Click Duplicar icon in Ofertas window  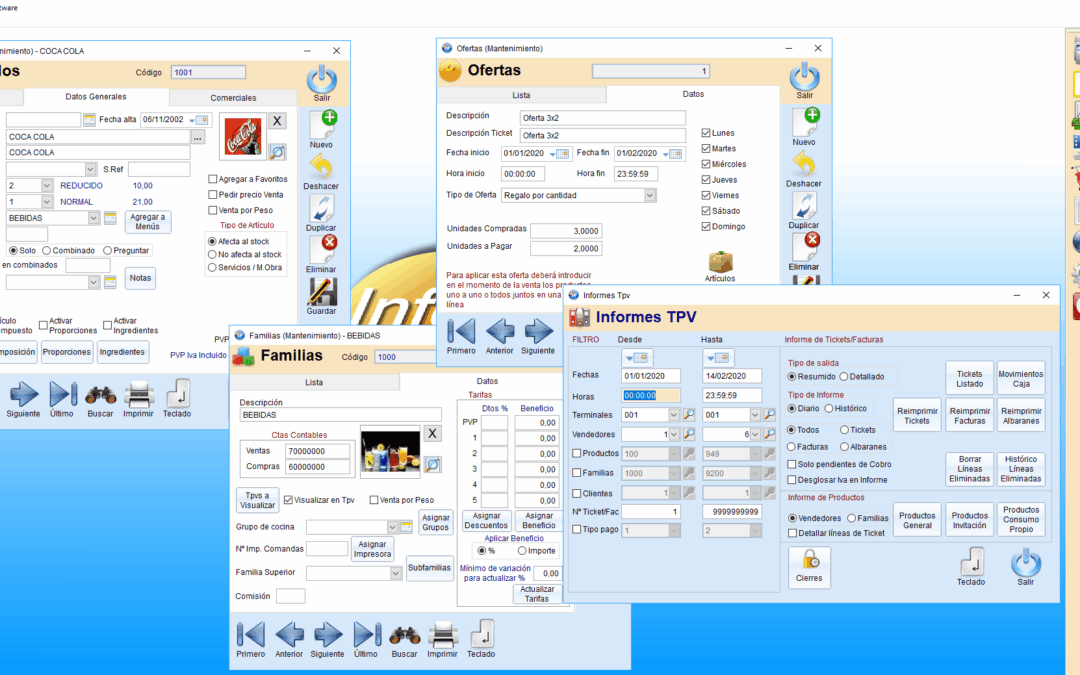[804, 207]
